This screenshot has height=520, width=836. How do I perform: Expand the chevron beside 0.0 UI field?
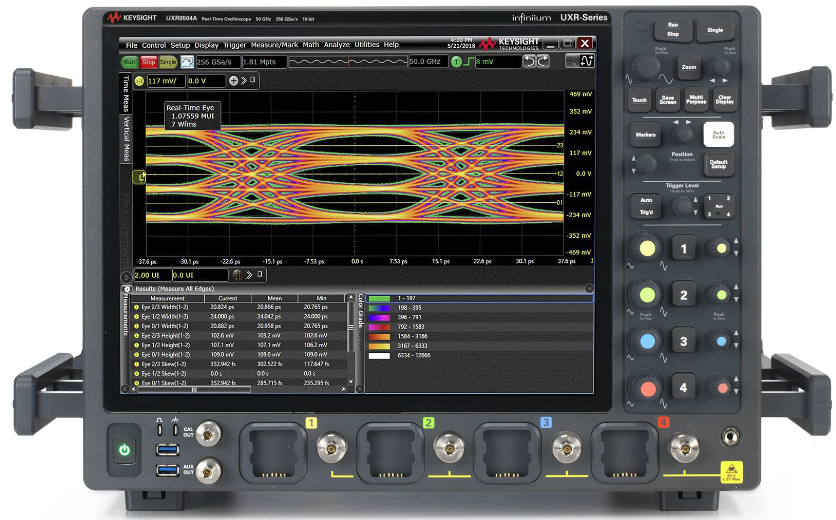[248, 274]
